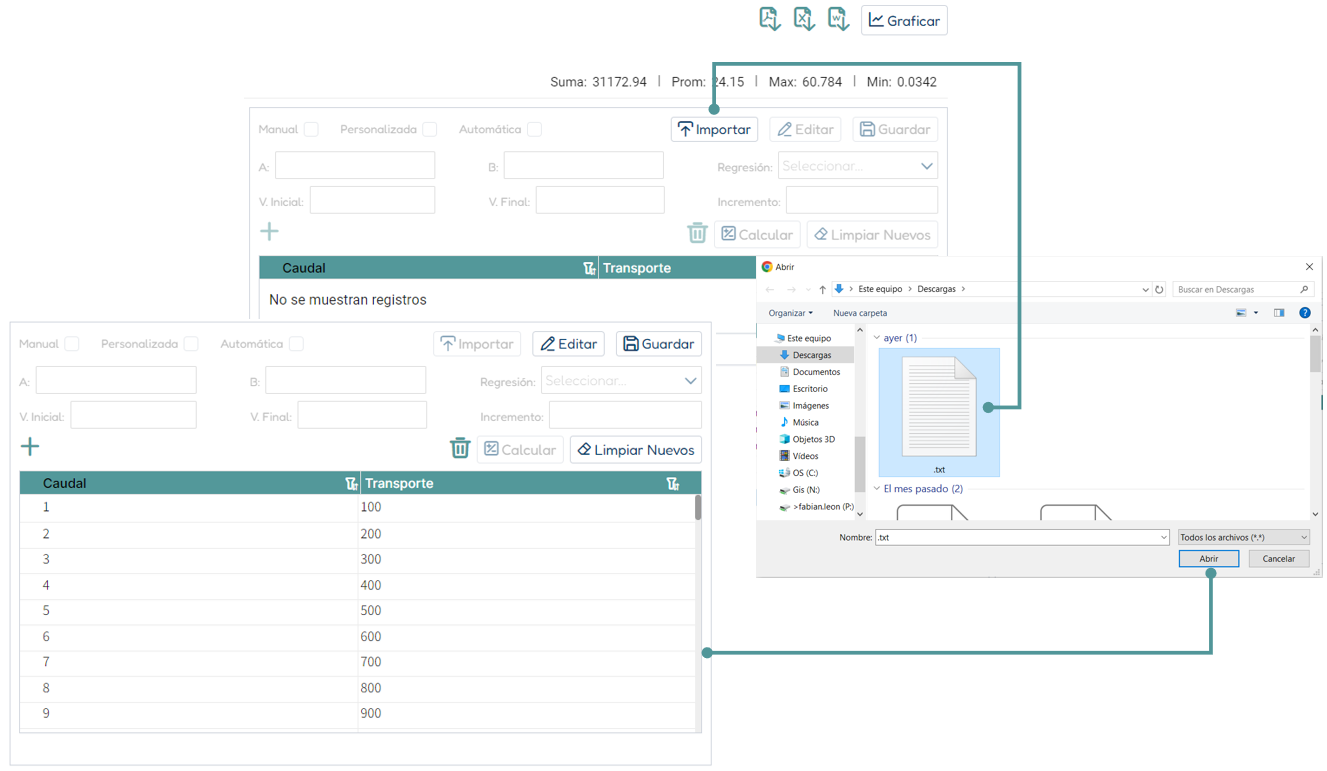Click the Caudal filter icon in the empty table

coord(589,268)
